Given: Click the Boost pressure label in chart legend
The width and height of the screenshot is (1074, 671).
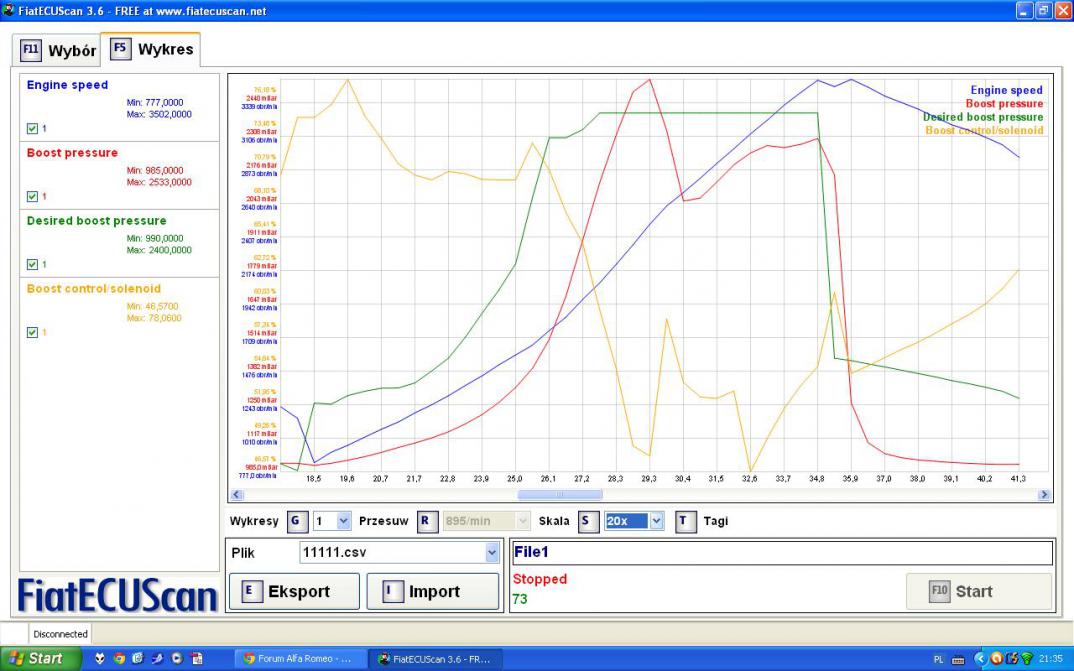Looking at the screenshot, I should pyautogui.click(x=1004, y=103).
